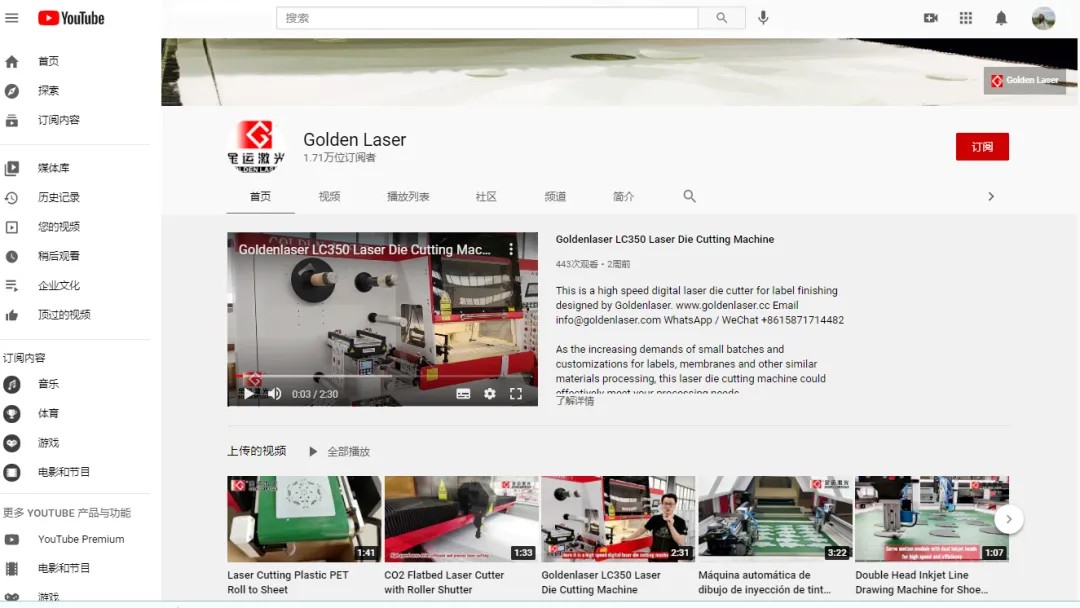
Task: Click the search magnifier button
Action: pos(721,18)
